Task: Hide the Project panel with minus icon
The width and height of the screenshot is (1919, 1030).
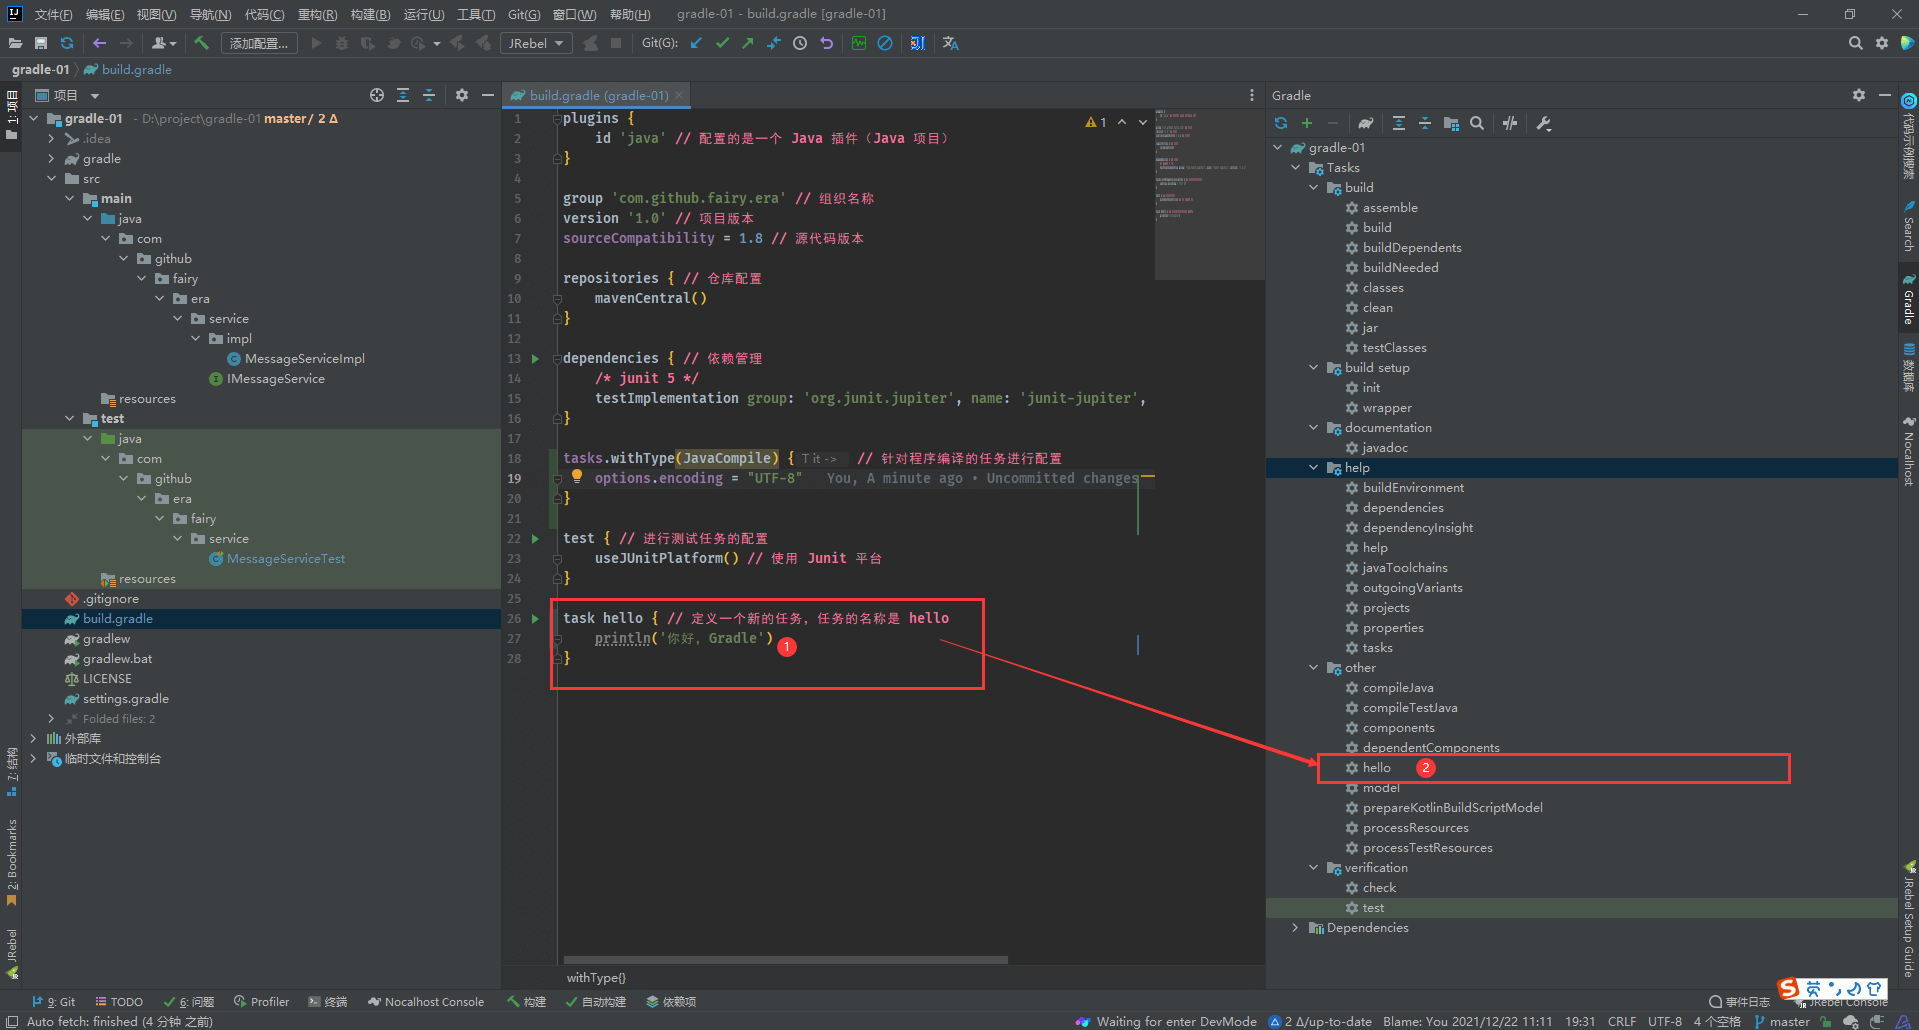Action: pyautogui.click(x=487, y=95)
